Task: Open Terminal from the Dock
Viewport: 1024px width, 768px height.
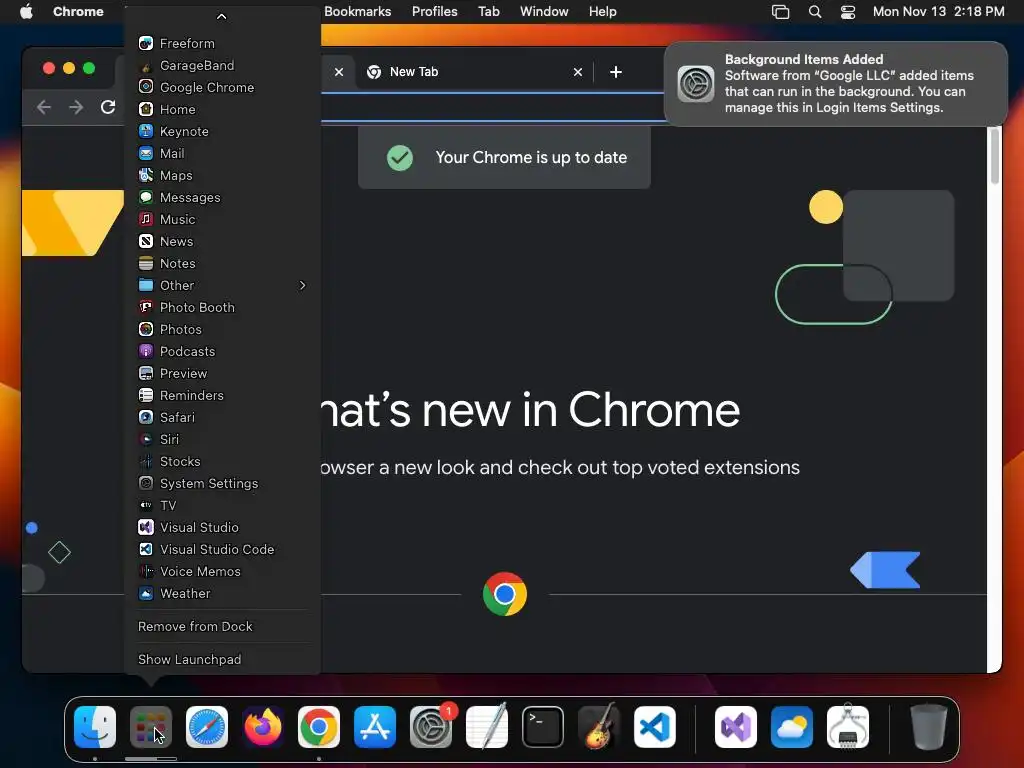Action: 543,726
